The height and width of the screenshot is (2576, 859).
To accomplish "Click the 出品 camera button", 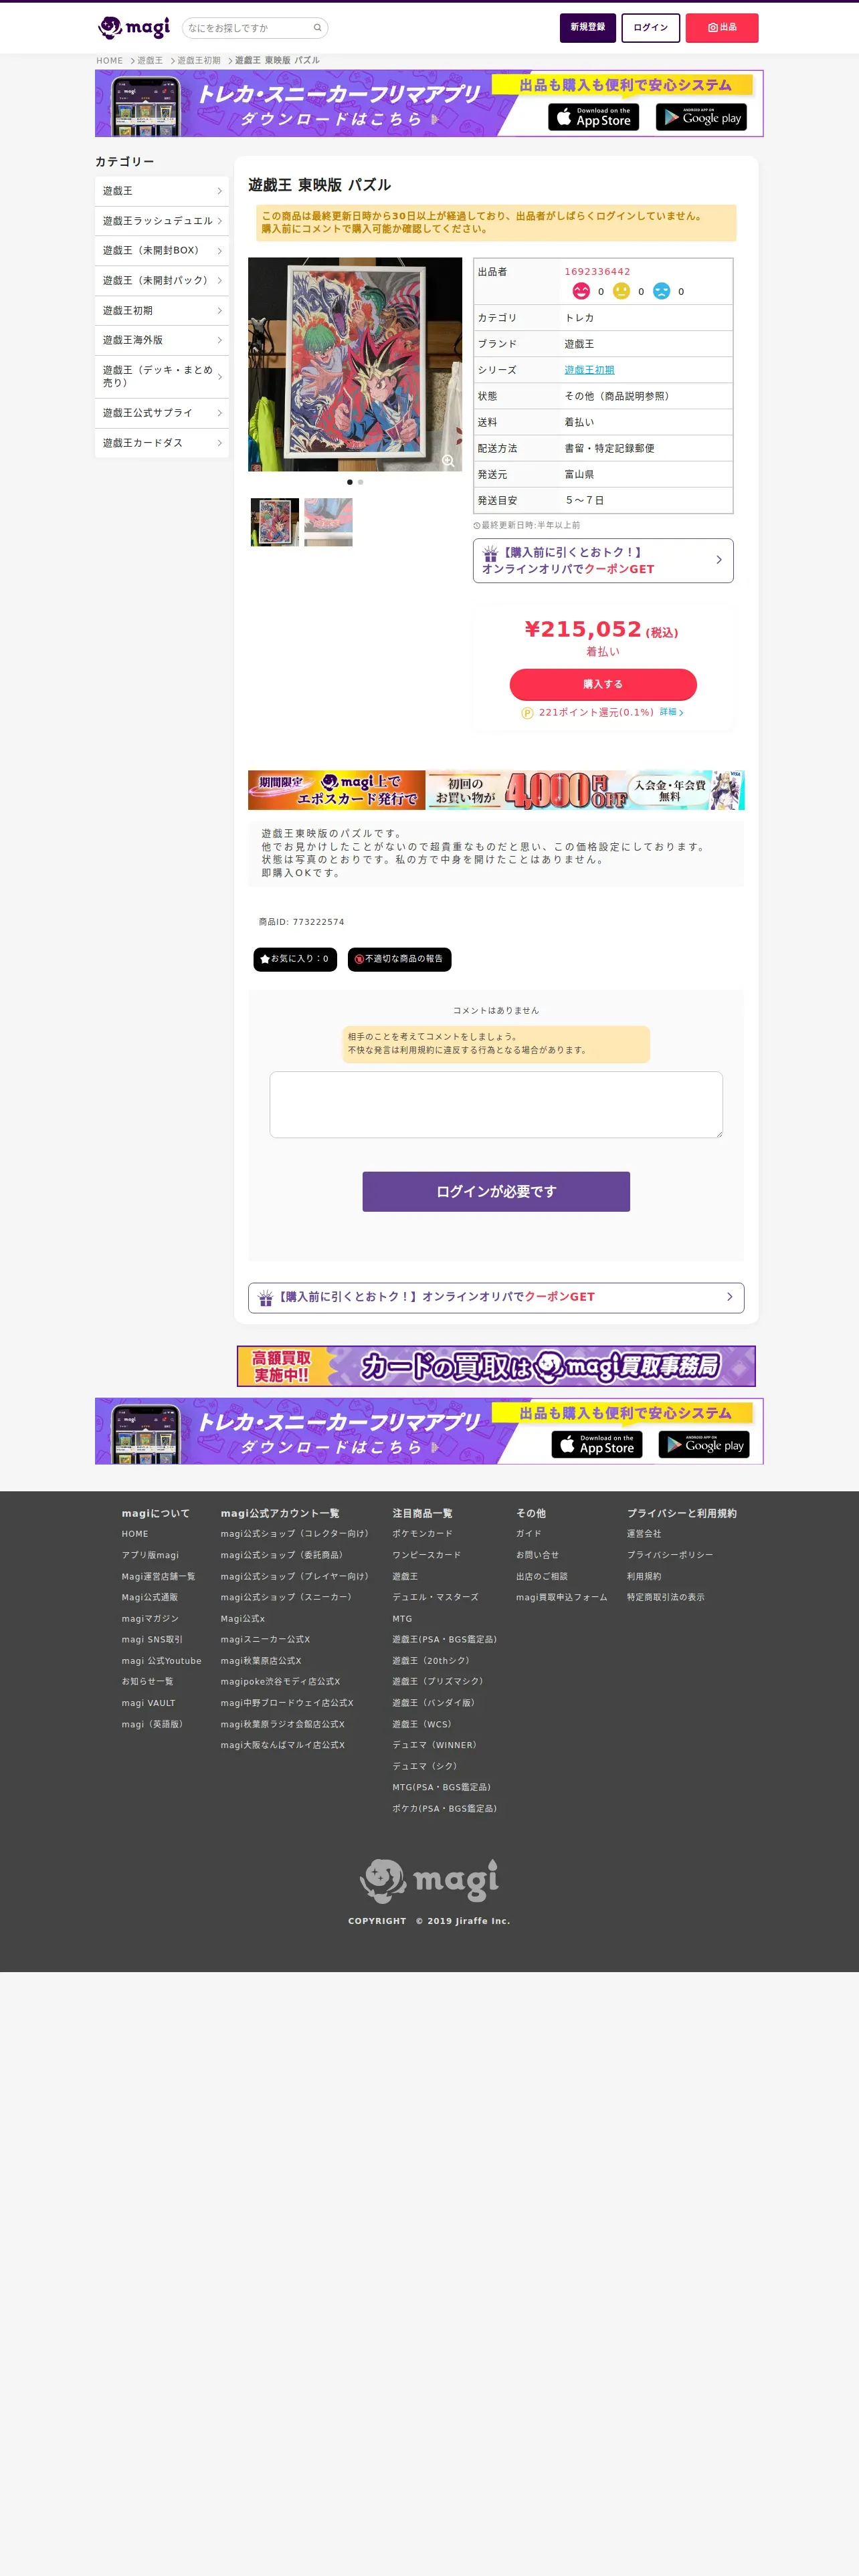I will pyautogui.click(x=721, y=27).
